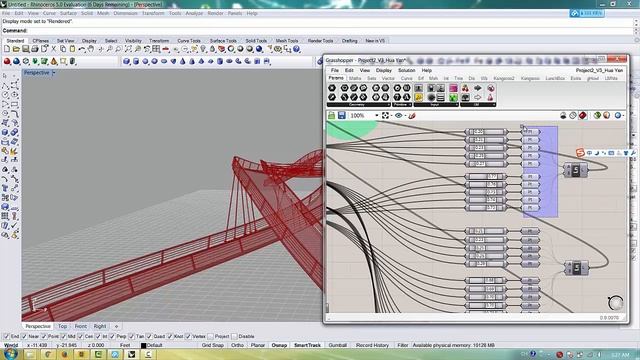Click the yellow panel component icon
The height and width of the screenshot is (360, 640).
coord(418,98)
